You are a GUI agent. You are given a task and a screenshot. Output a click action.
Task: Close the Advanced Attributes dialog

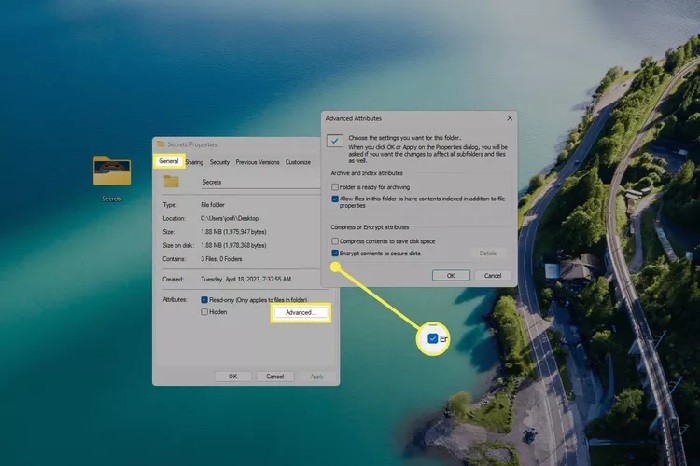(x=509, y=118)
